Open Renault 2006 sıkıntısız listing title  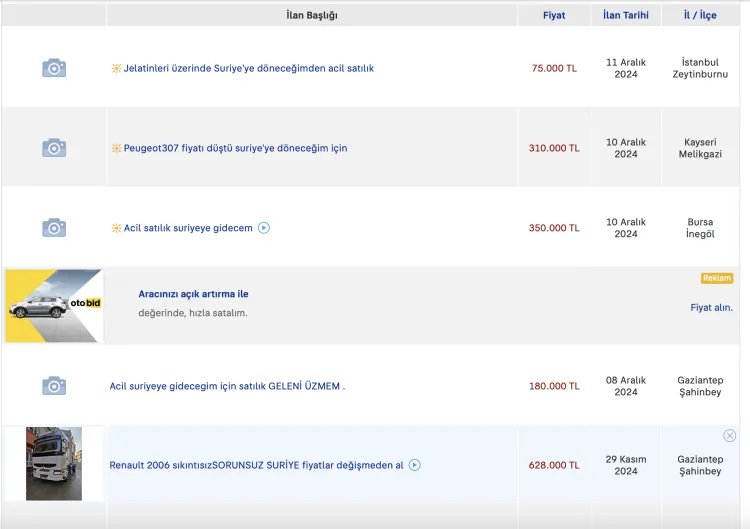tap(256, 465)
